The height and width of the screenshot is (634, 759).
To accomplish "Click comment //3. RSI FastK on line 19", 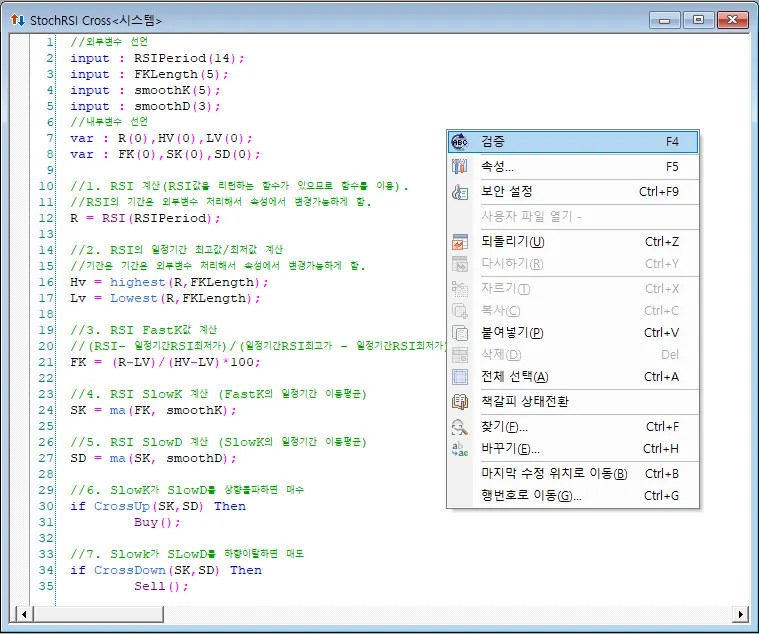I will (x=144, y=330).
